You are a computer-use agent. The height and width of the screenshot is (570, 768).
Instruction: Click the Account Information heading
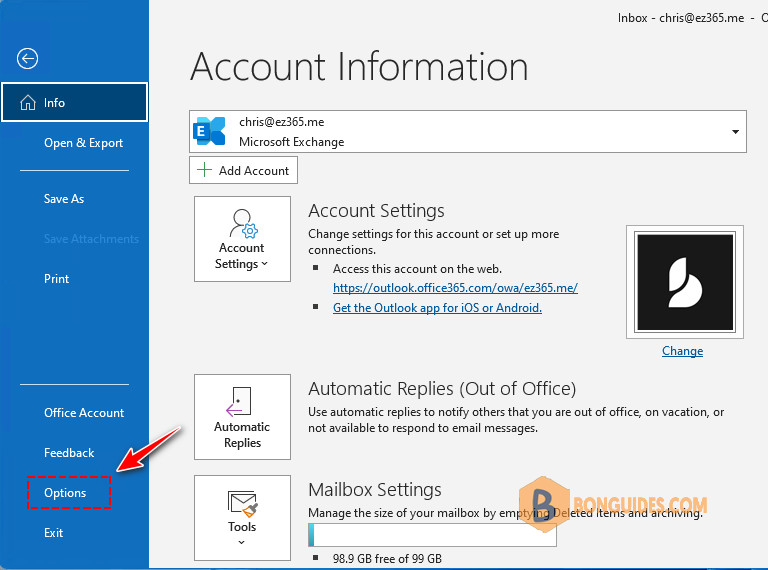coord(360,67)
